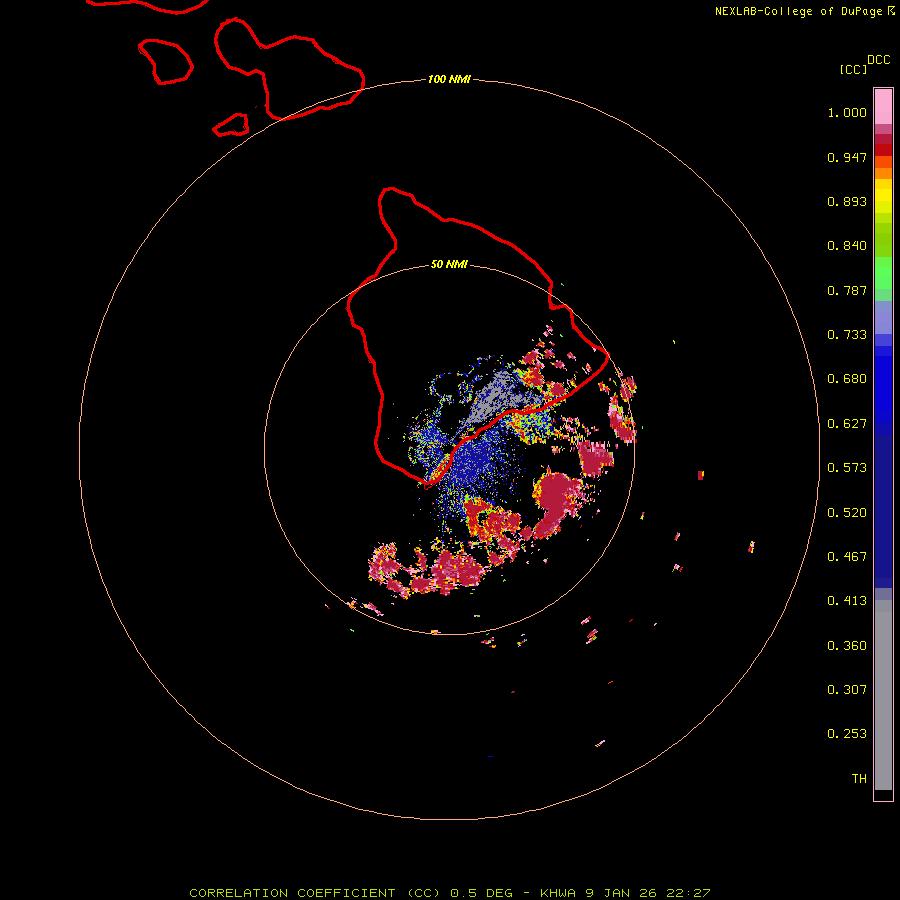
Task: Click the Correlation Coefficient caption at bottom
Action: point(450,893)
